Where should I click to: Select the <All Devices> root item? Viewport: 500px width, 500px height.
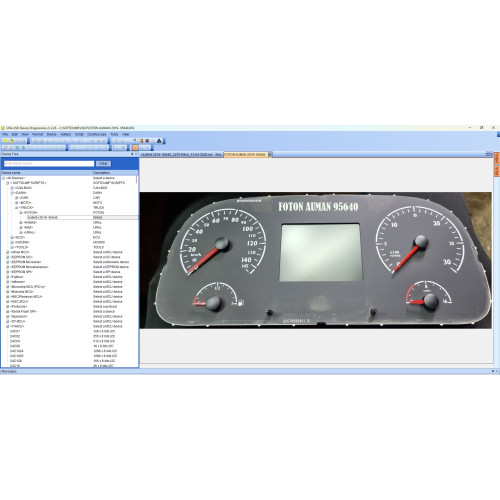coord(15,178)
